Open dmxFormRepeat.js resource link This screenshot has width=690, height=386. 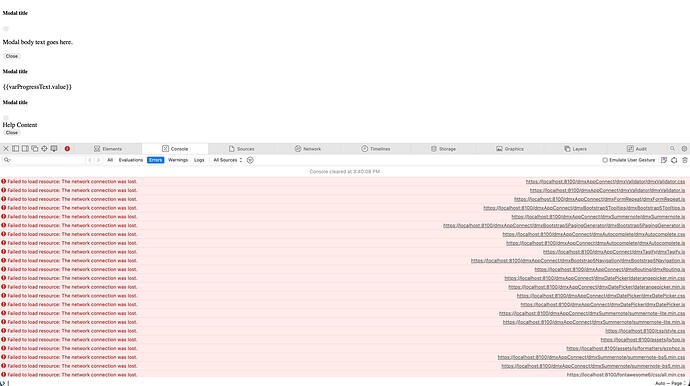click(599, 199)
